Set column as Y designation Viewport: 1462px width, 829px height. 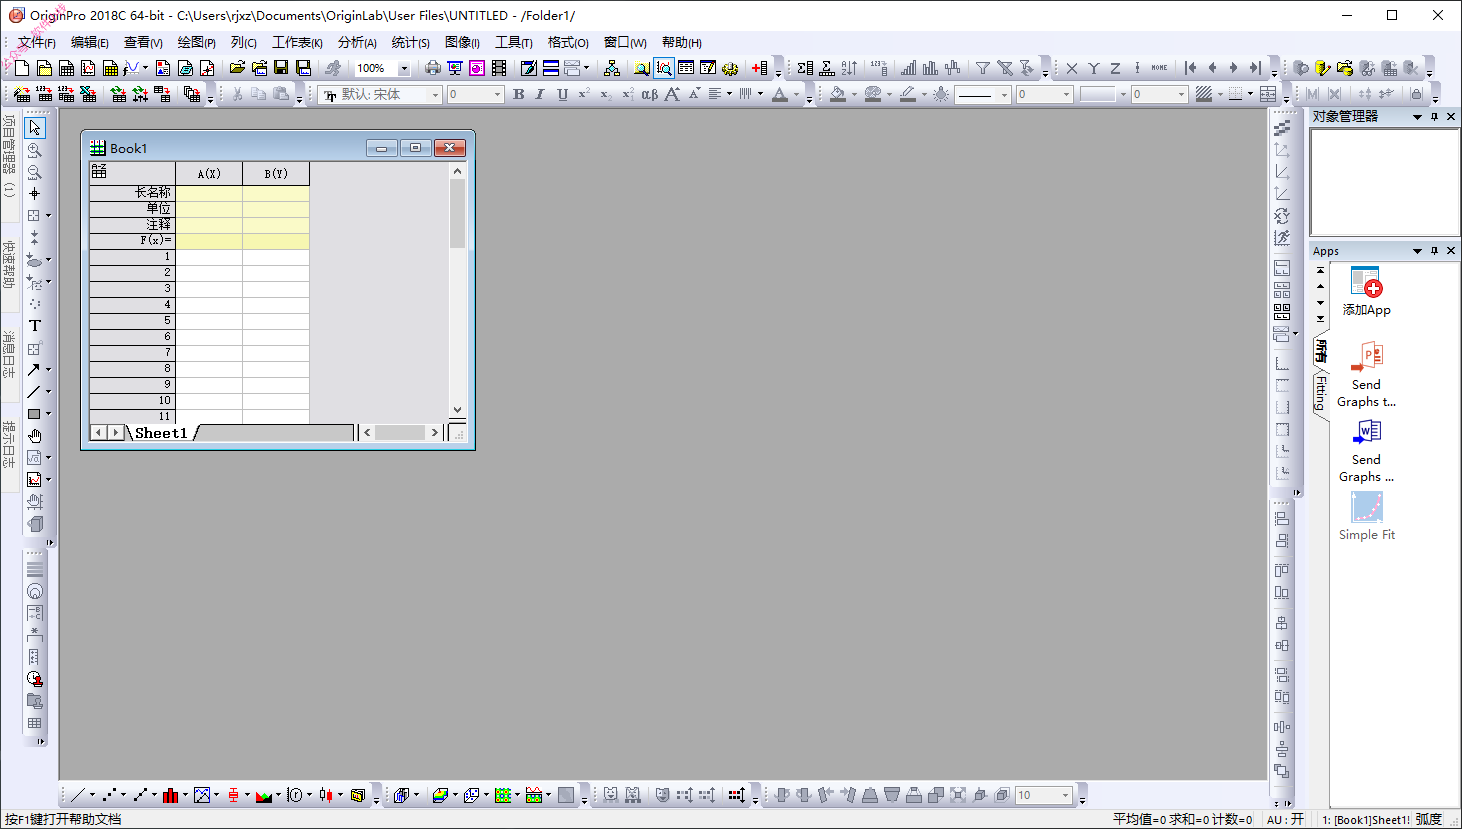[1094, 68]
